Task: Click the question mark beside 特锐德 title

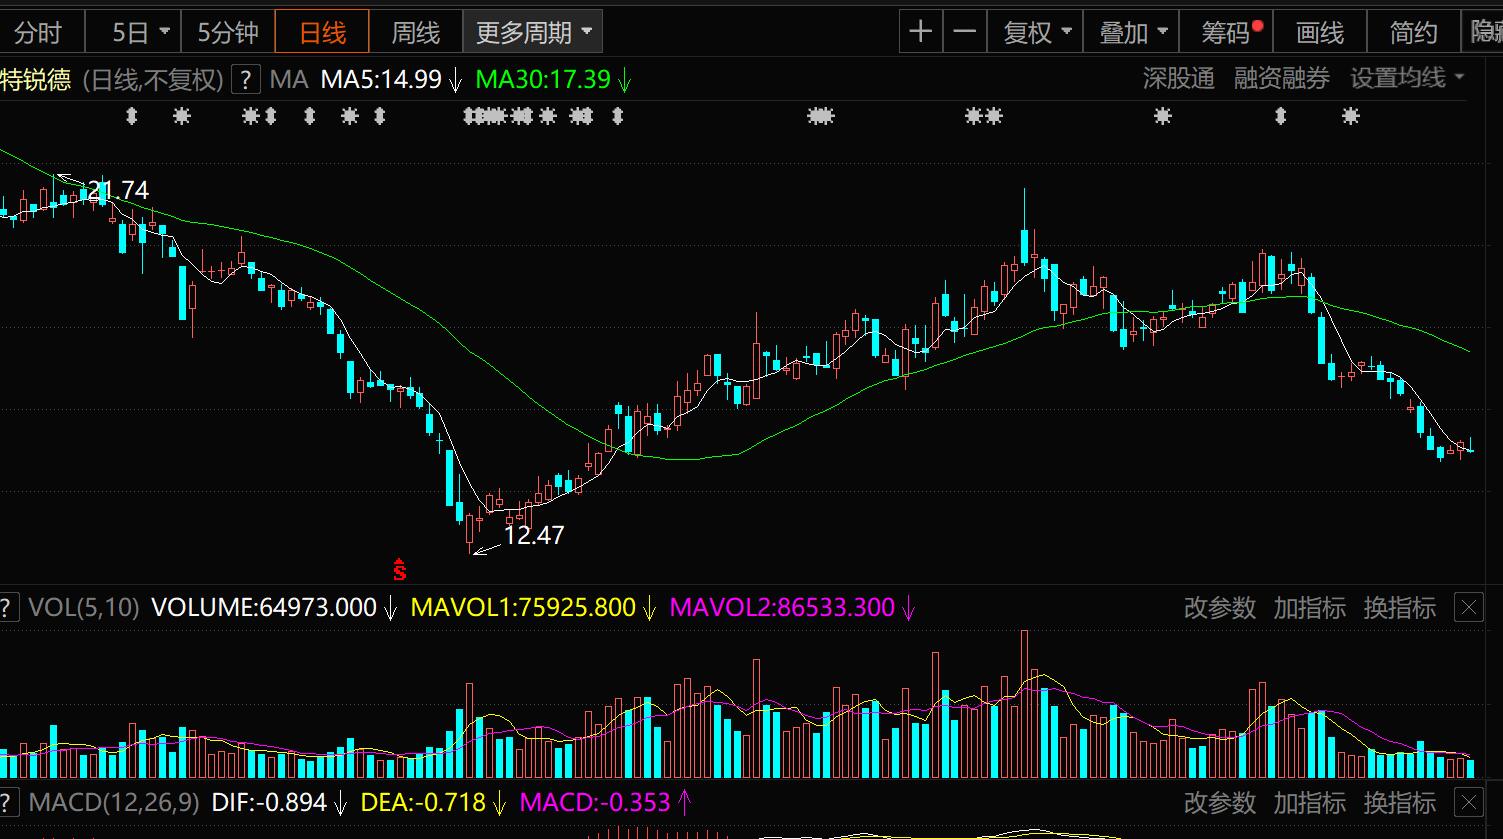Action: point(246,80)
